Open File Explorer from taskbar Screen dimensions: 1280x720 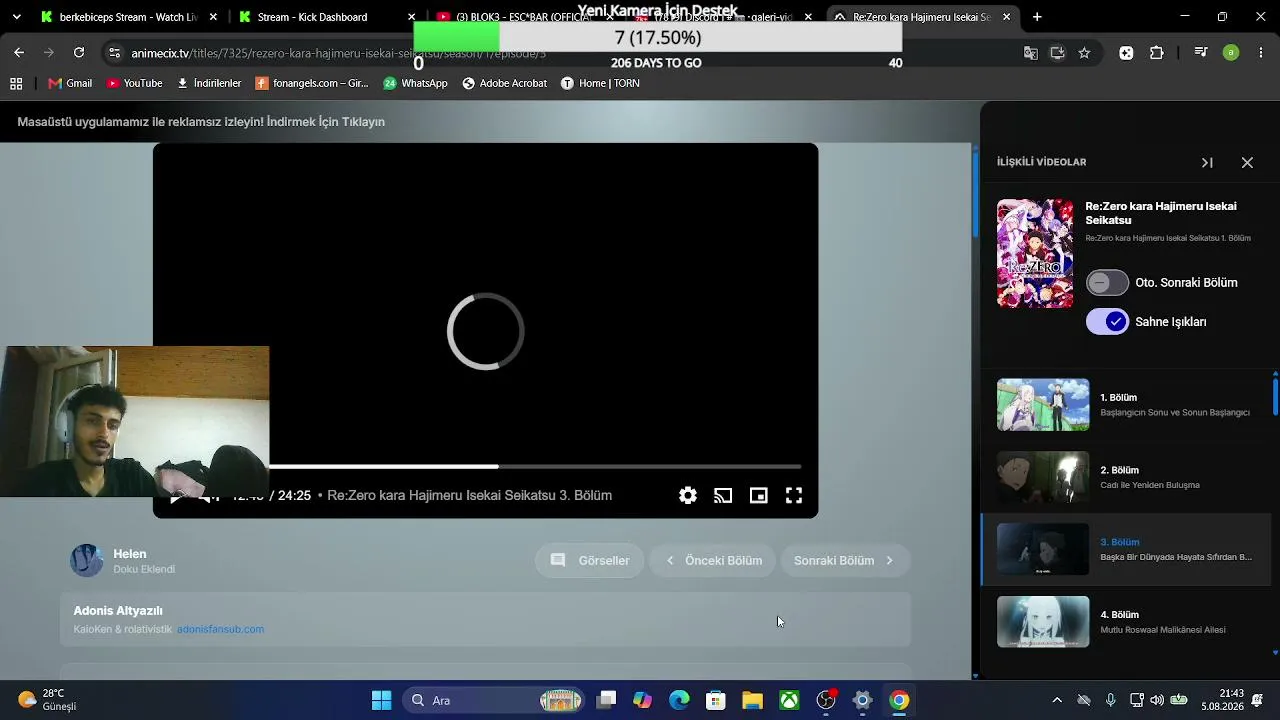click(x=753, y=700)
